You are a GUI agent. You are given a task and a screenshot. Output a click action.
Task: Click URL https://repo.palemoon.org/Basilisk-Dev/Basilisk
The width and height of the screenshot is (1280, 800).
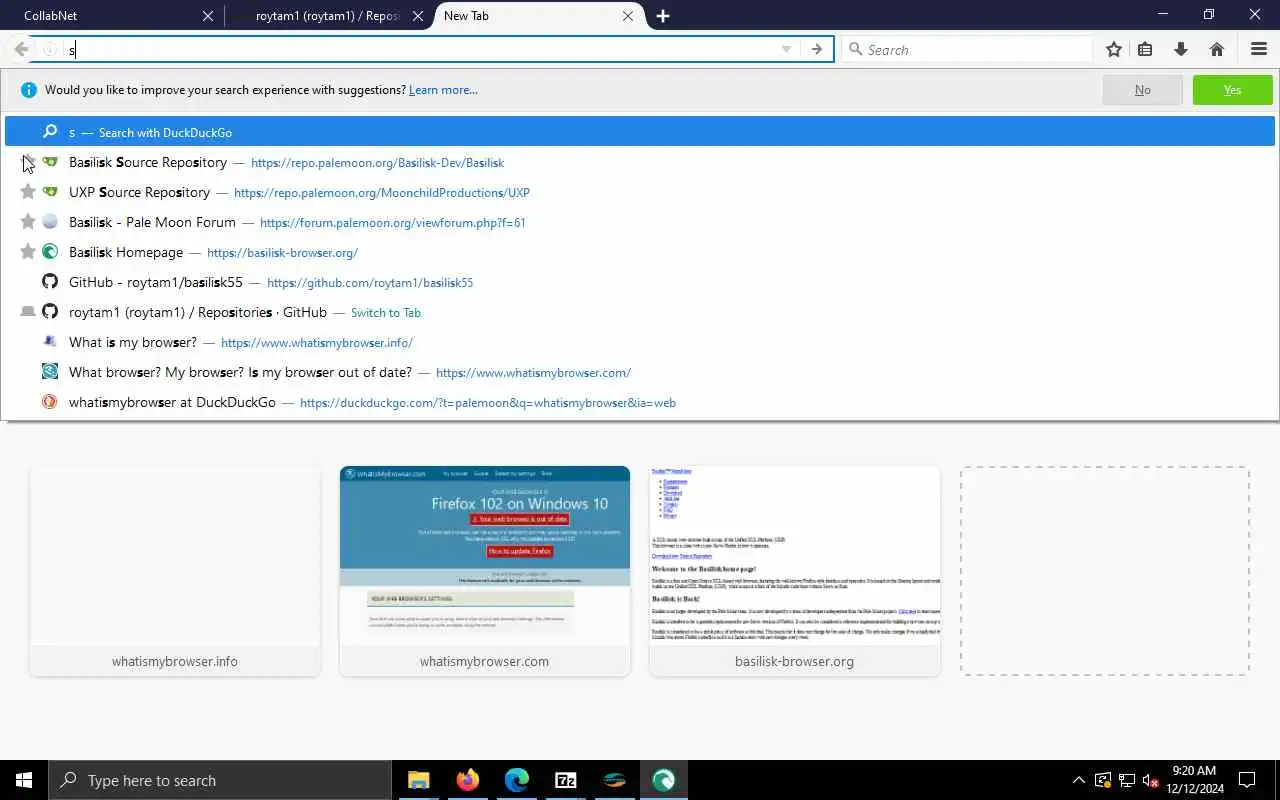[x=377, y=163]
